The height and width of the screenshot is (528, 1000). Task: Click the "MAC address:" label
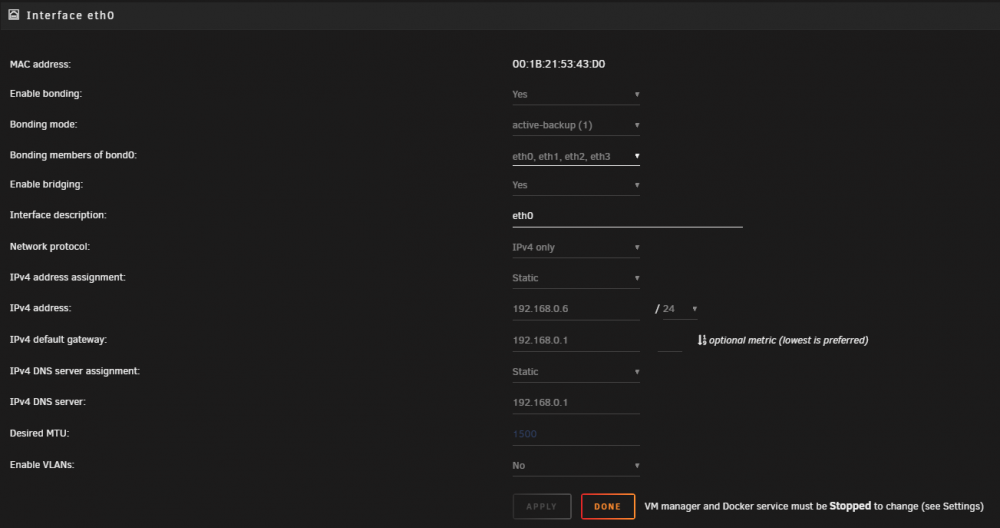coord(40,64)
